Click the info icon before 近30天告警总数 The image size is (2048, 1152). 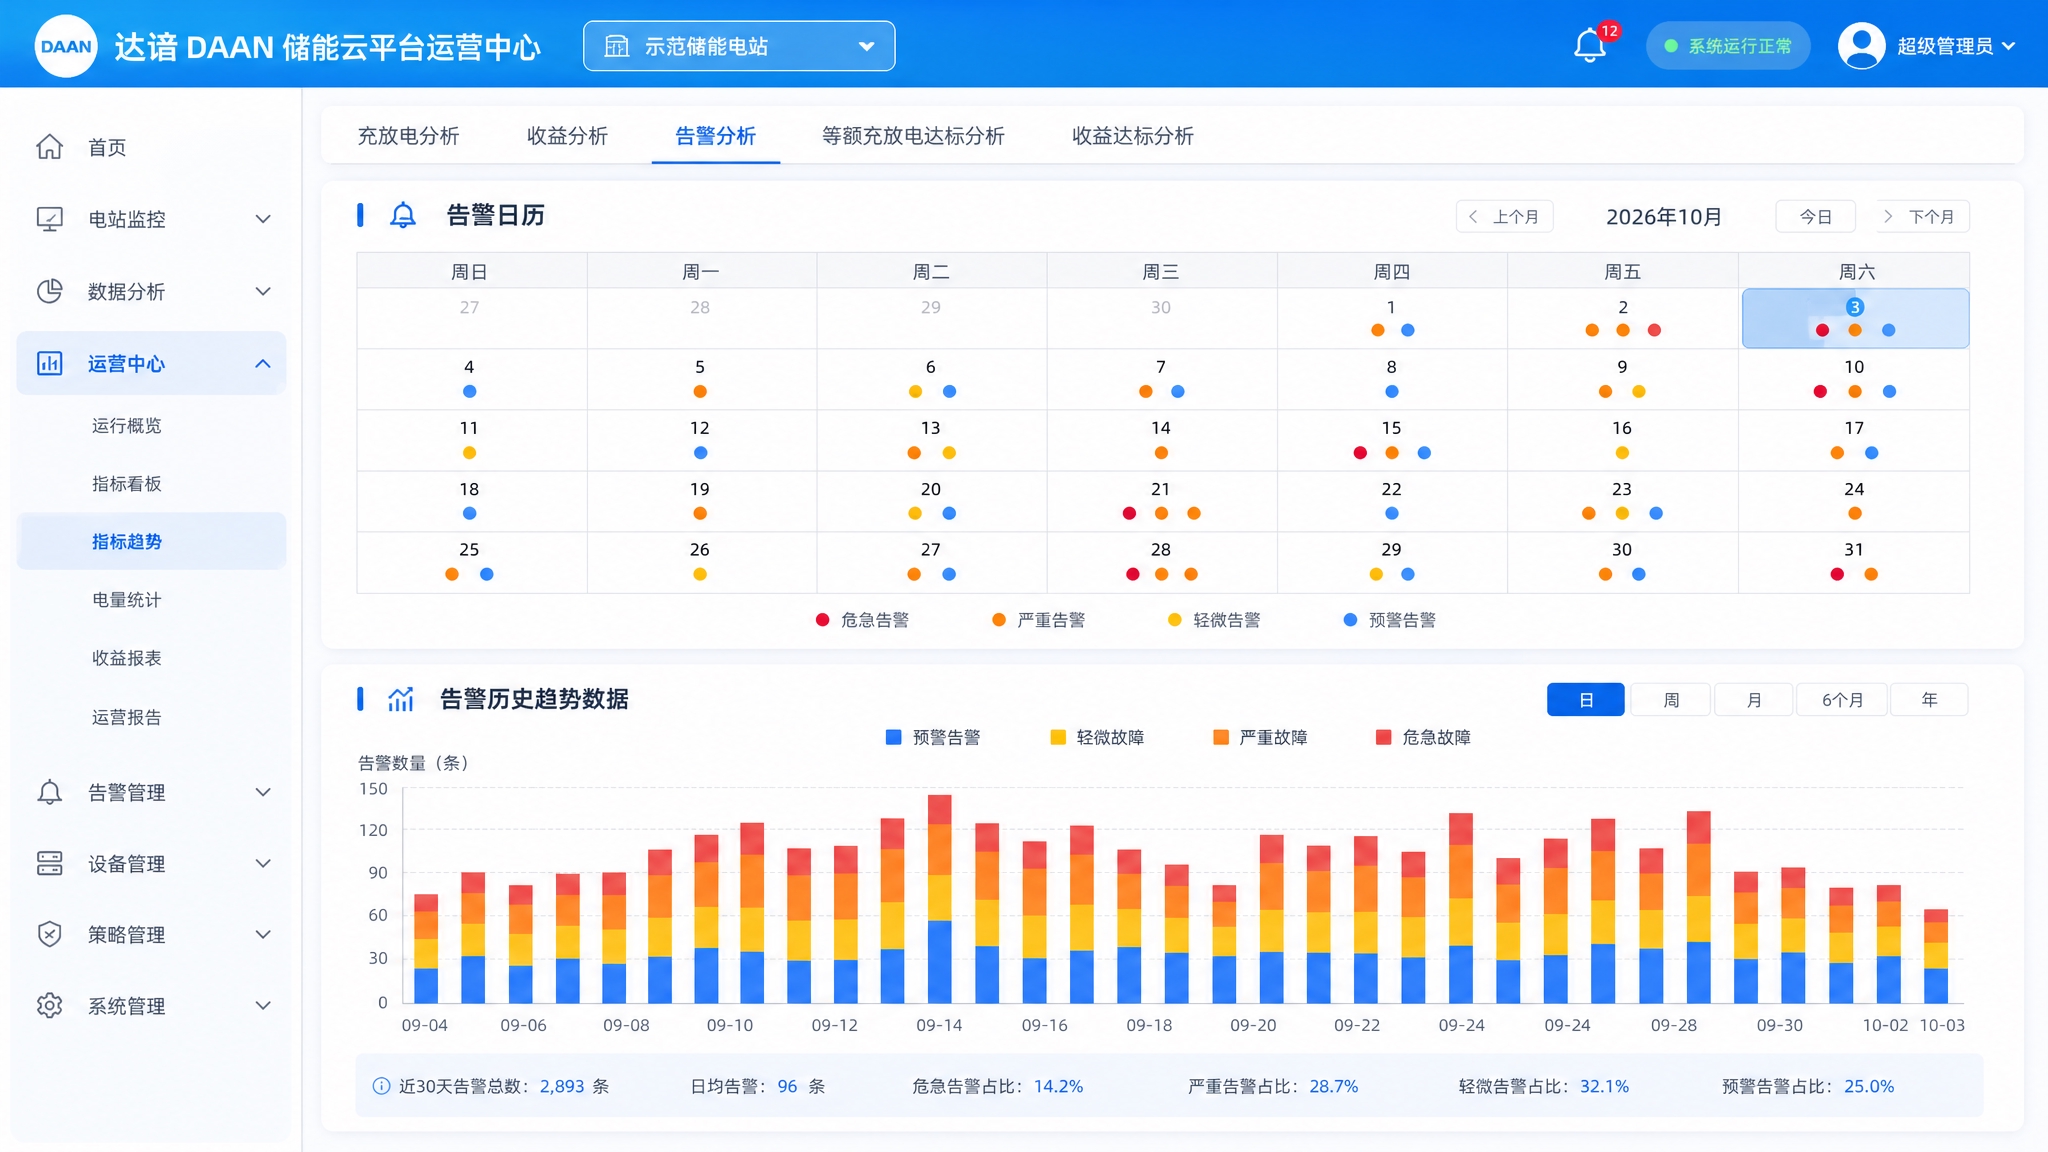coord(381,1086)
